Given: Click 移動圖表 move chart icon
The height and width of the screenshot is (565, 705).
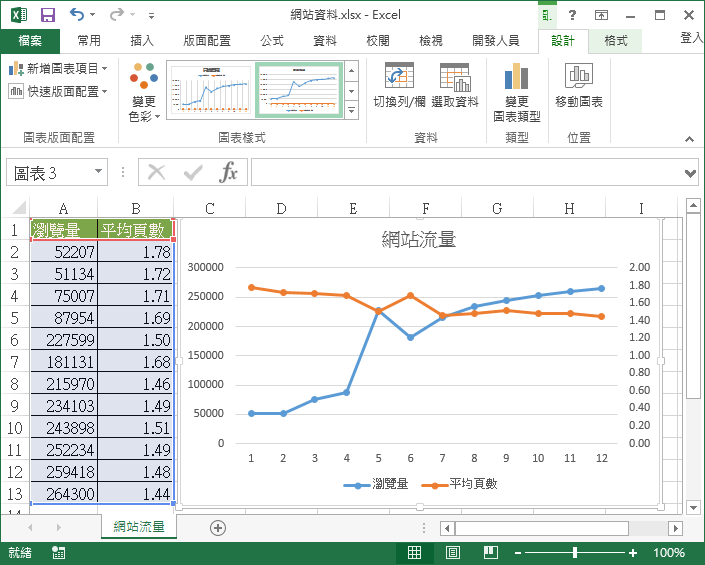Looking at the screenshot, I should 579,85.
